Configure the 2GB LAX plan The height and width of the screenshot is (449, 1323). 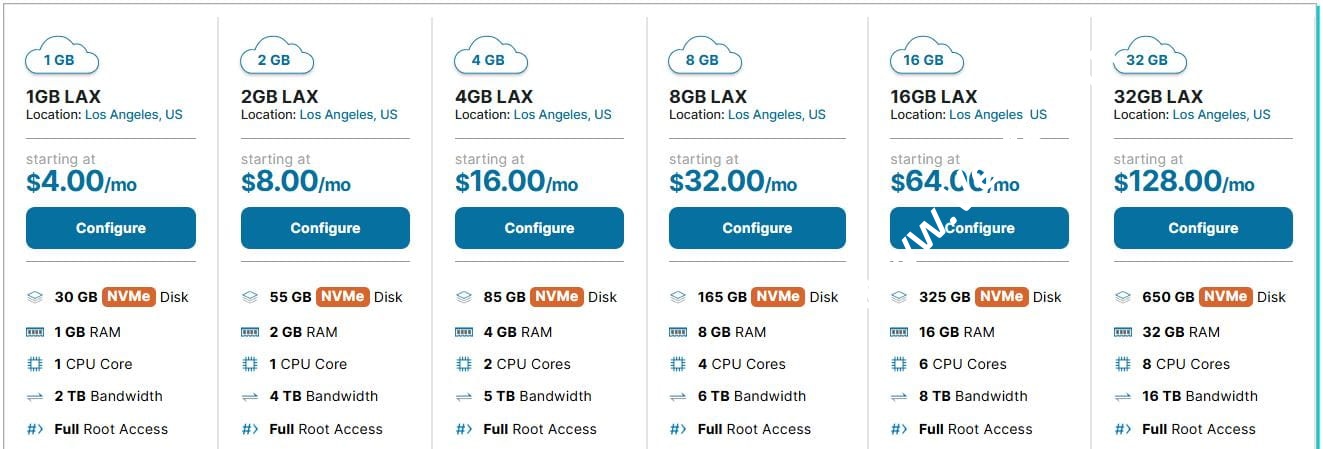[x=325, y=228]
